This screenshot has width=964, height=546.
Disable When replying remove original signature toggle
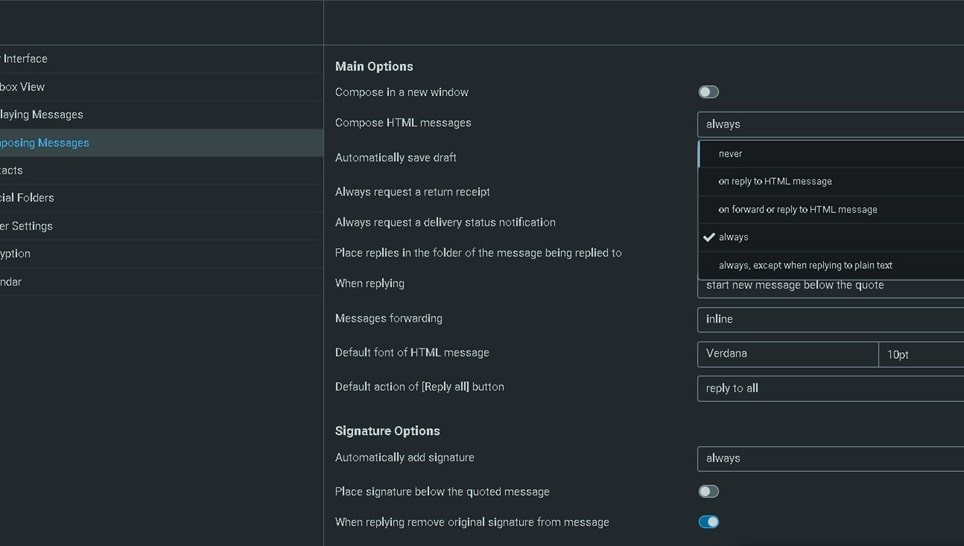708,522
